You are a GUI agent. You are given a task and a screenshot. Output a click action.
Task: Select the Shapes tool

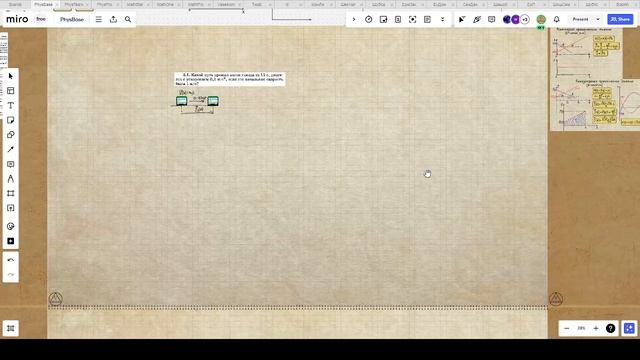point(11,135)
